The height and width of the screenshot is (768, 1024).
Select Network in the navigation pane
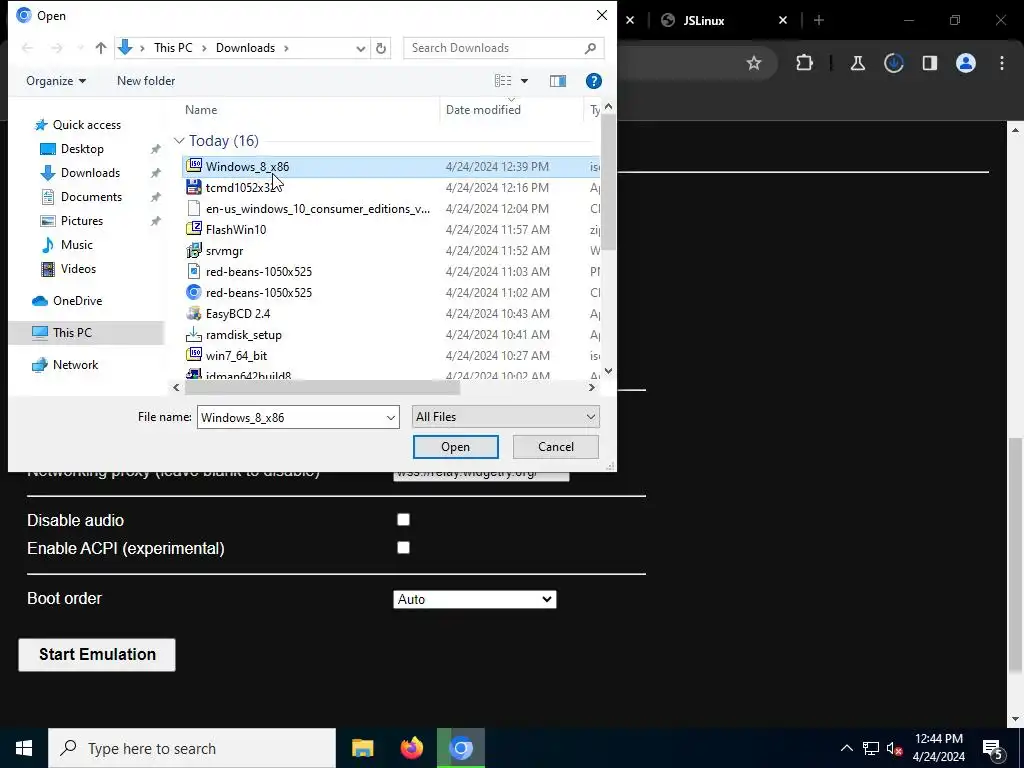(x=75, y=364)
